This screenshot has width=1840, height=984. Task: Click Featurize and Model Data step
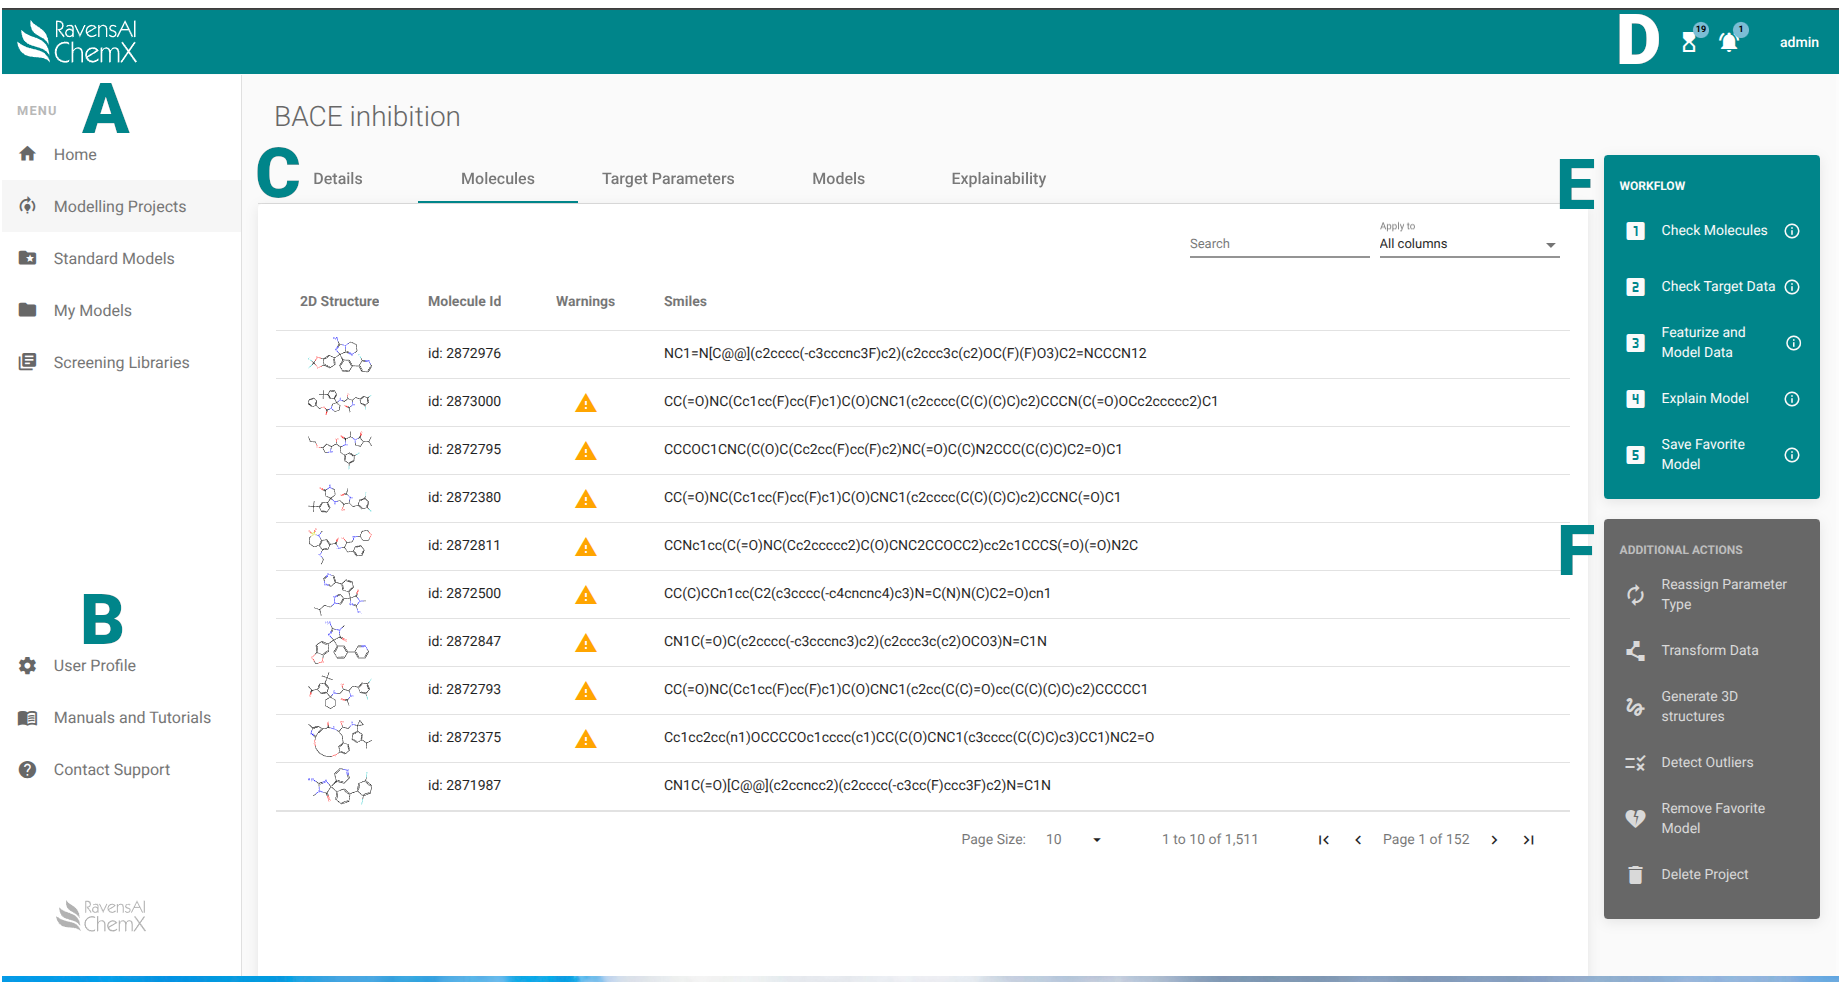(1702, 342)
